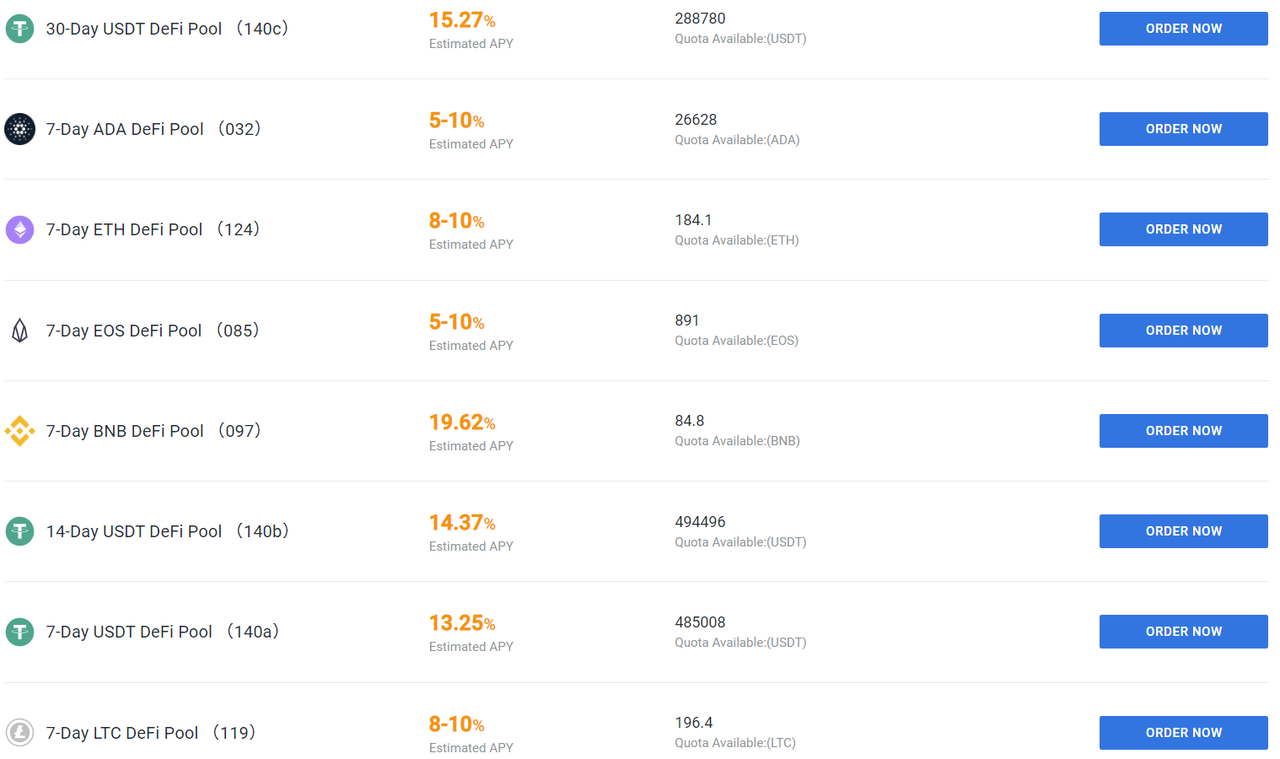The width and height of the screenshot is (1280, 759).
Task: Order the 7-Day USDT DeFi Pool (140a) now
Action: click(1183, 632)
